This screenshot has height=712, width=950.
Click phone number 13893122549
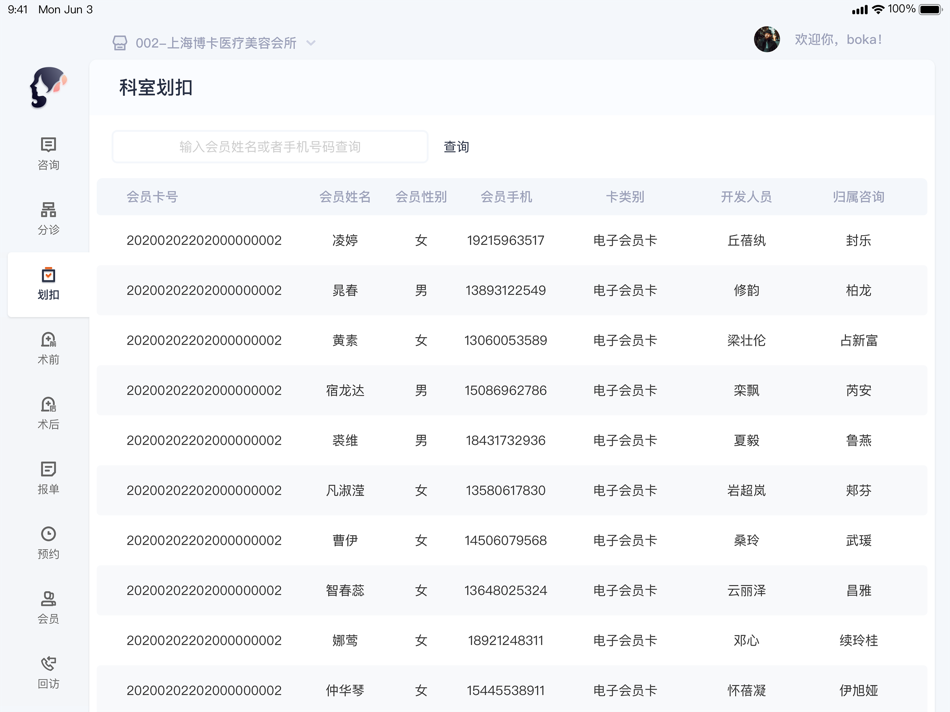pos(505,290)
